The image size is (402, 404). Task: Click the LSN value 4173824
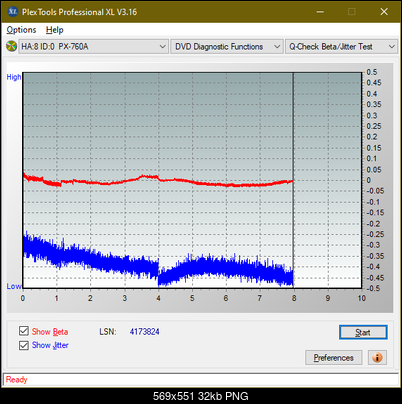(x=145, y=332)
